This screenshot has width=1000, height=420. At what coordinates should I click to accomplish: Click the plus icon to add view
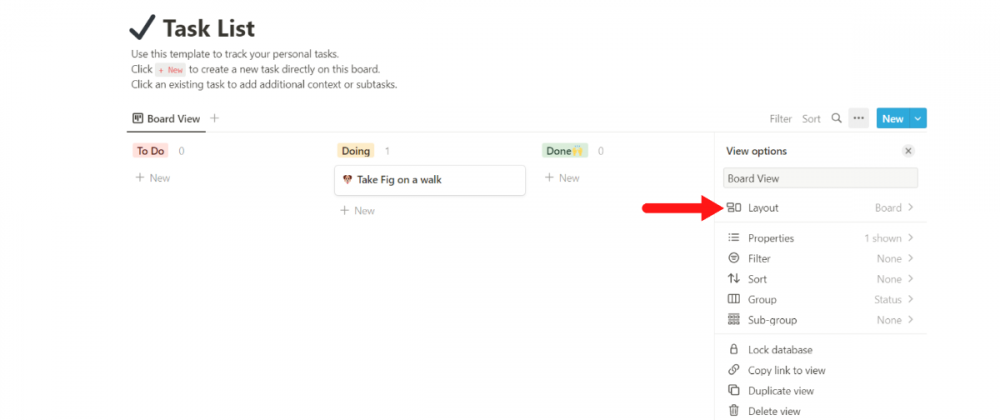[214, 119]
